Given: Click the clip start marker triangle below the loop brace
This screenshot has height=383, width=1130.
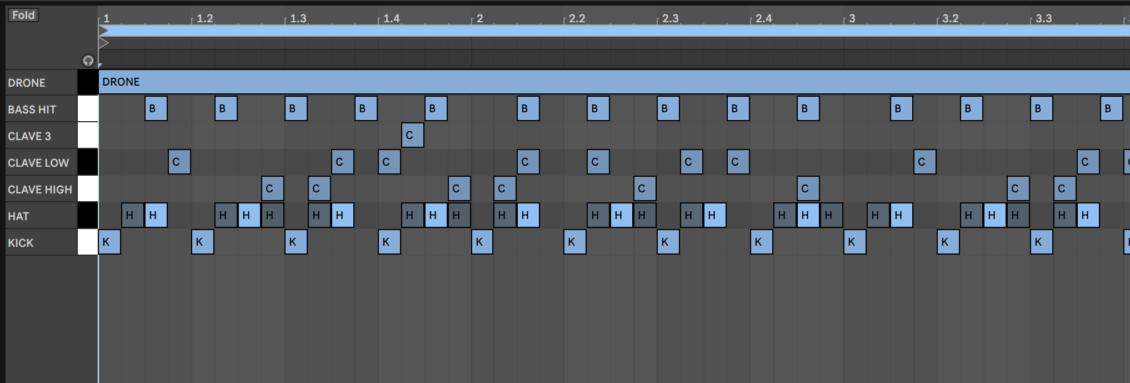Looking at the screenshot, I should (x=104, y=43).
